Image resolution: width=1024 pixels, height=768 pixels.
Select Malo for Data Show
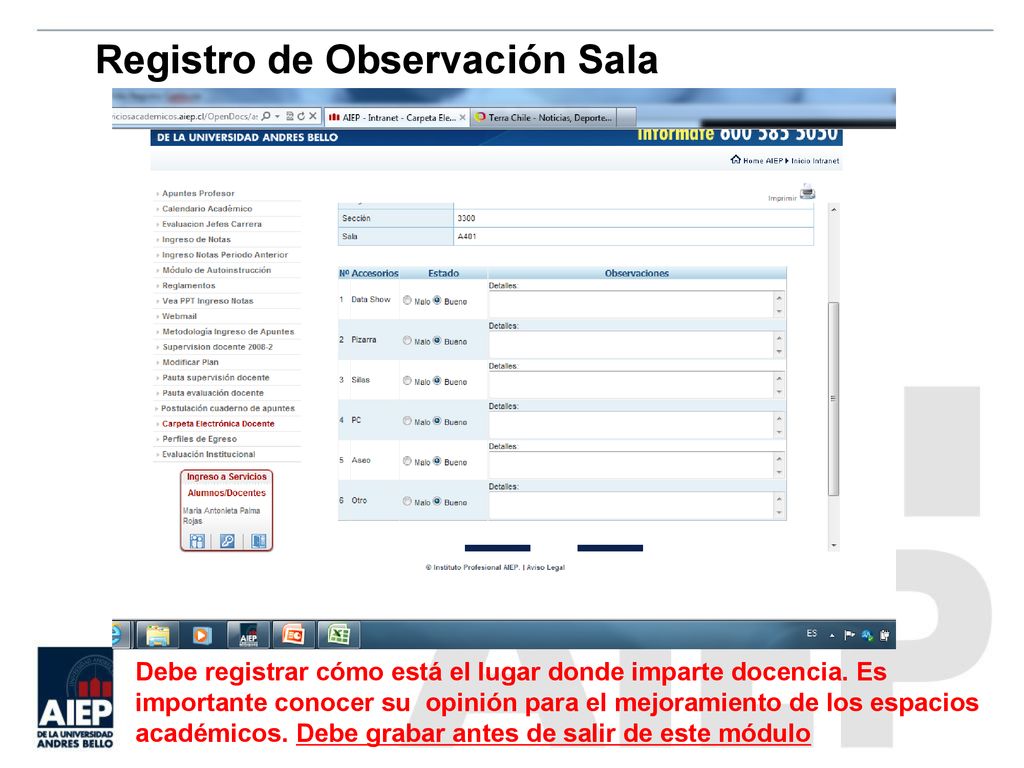tap(407, 300)
